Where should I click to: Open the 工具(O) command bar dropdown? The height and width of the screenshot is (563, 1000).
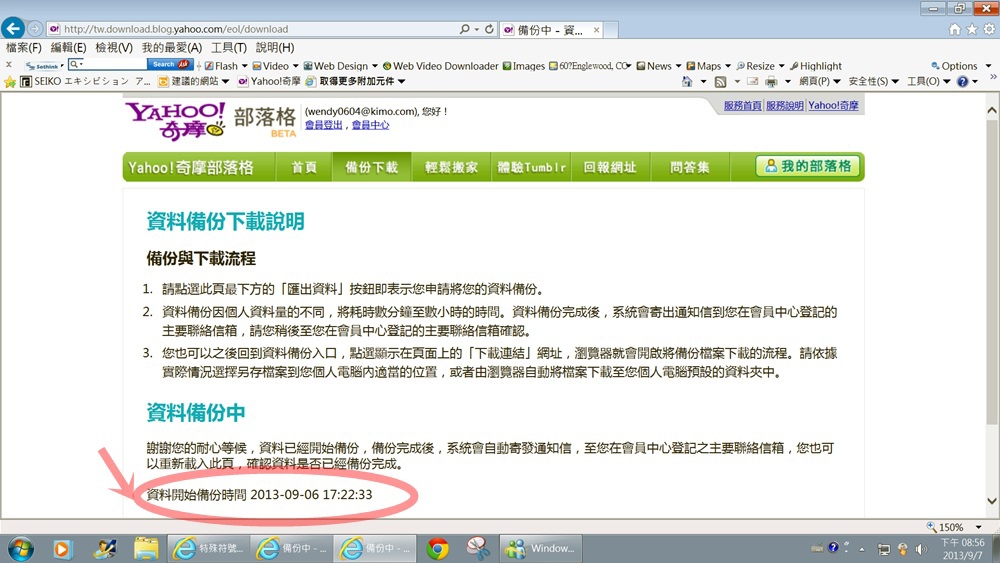pyautogui.click(x=929, y=82)
